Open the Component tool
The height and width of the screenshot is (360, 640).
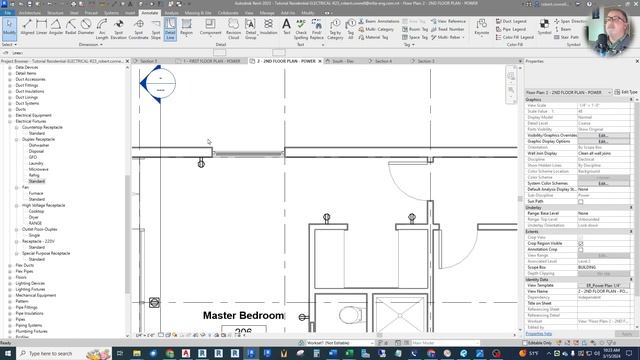pyautogui.click(x=211, y=28)
